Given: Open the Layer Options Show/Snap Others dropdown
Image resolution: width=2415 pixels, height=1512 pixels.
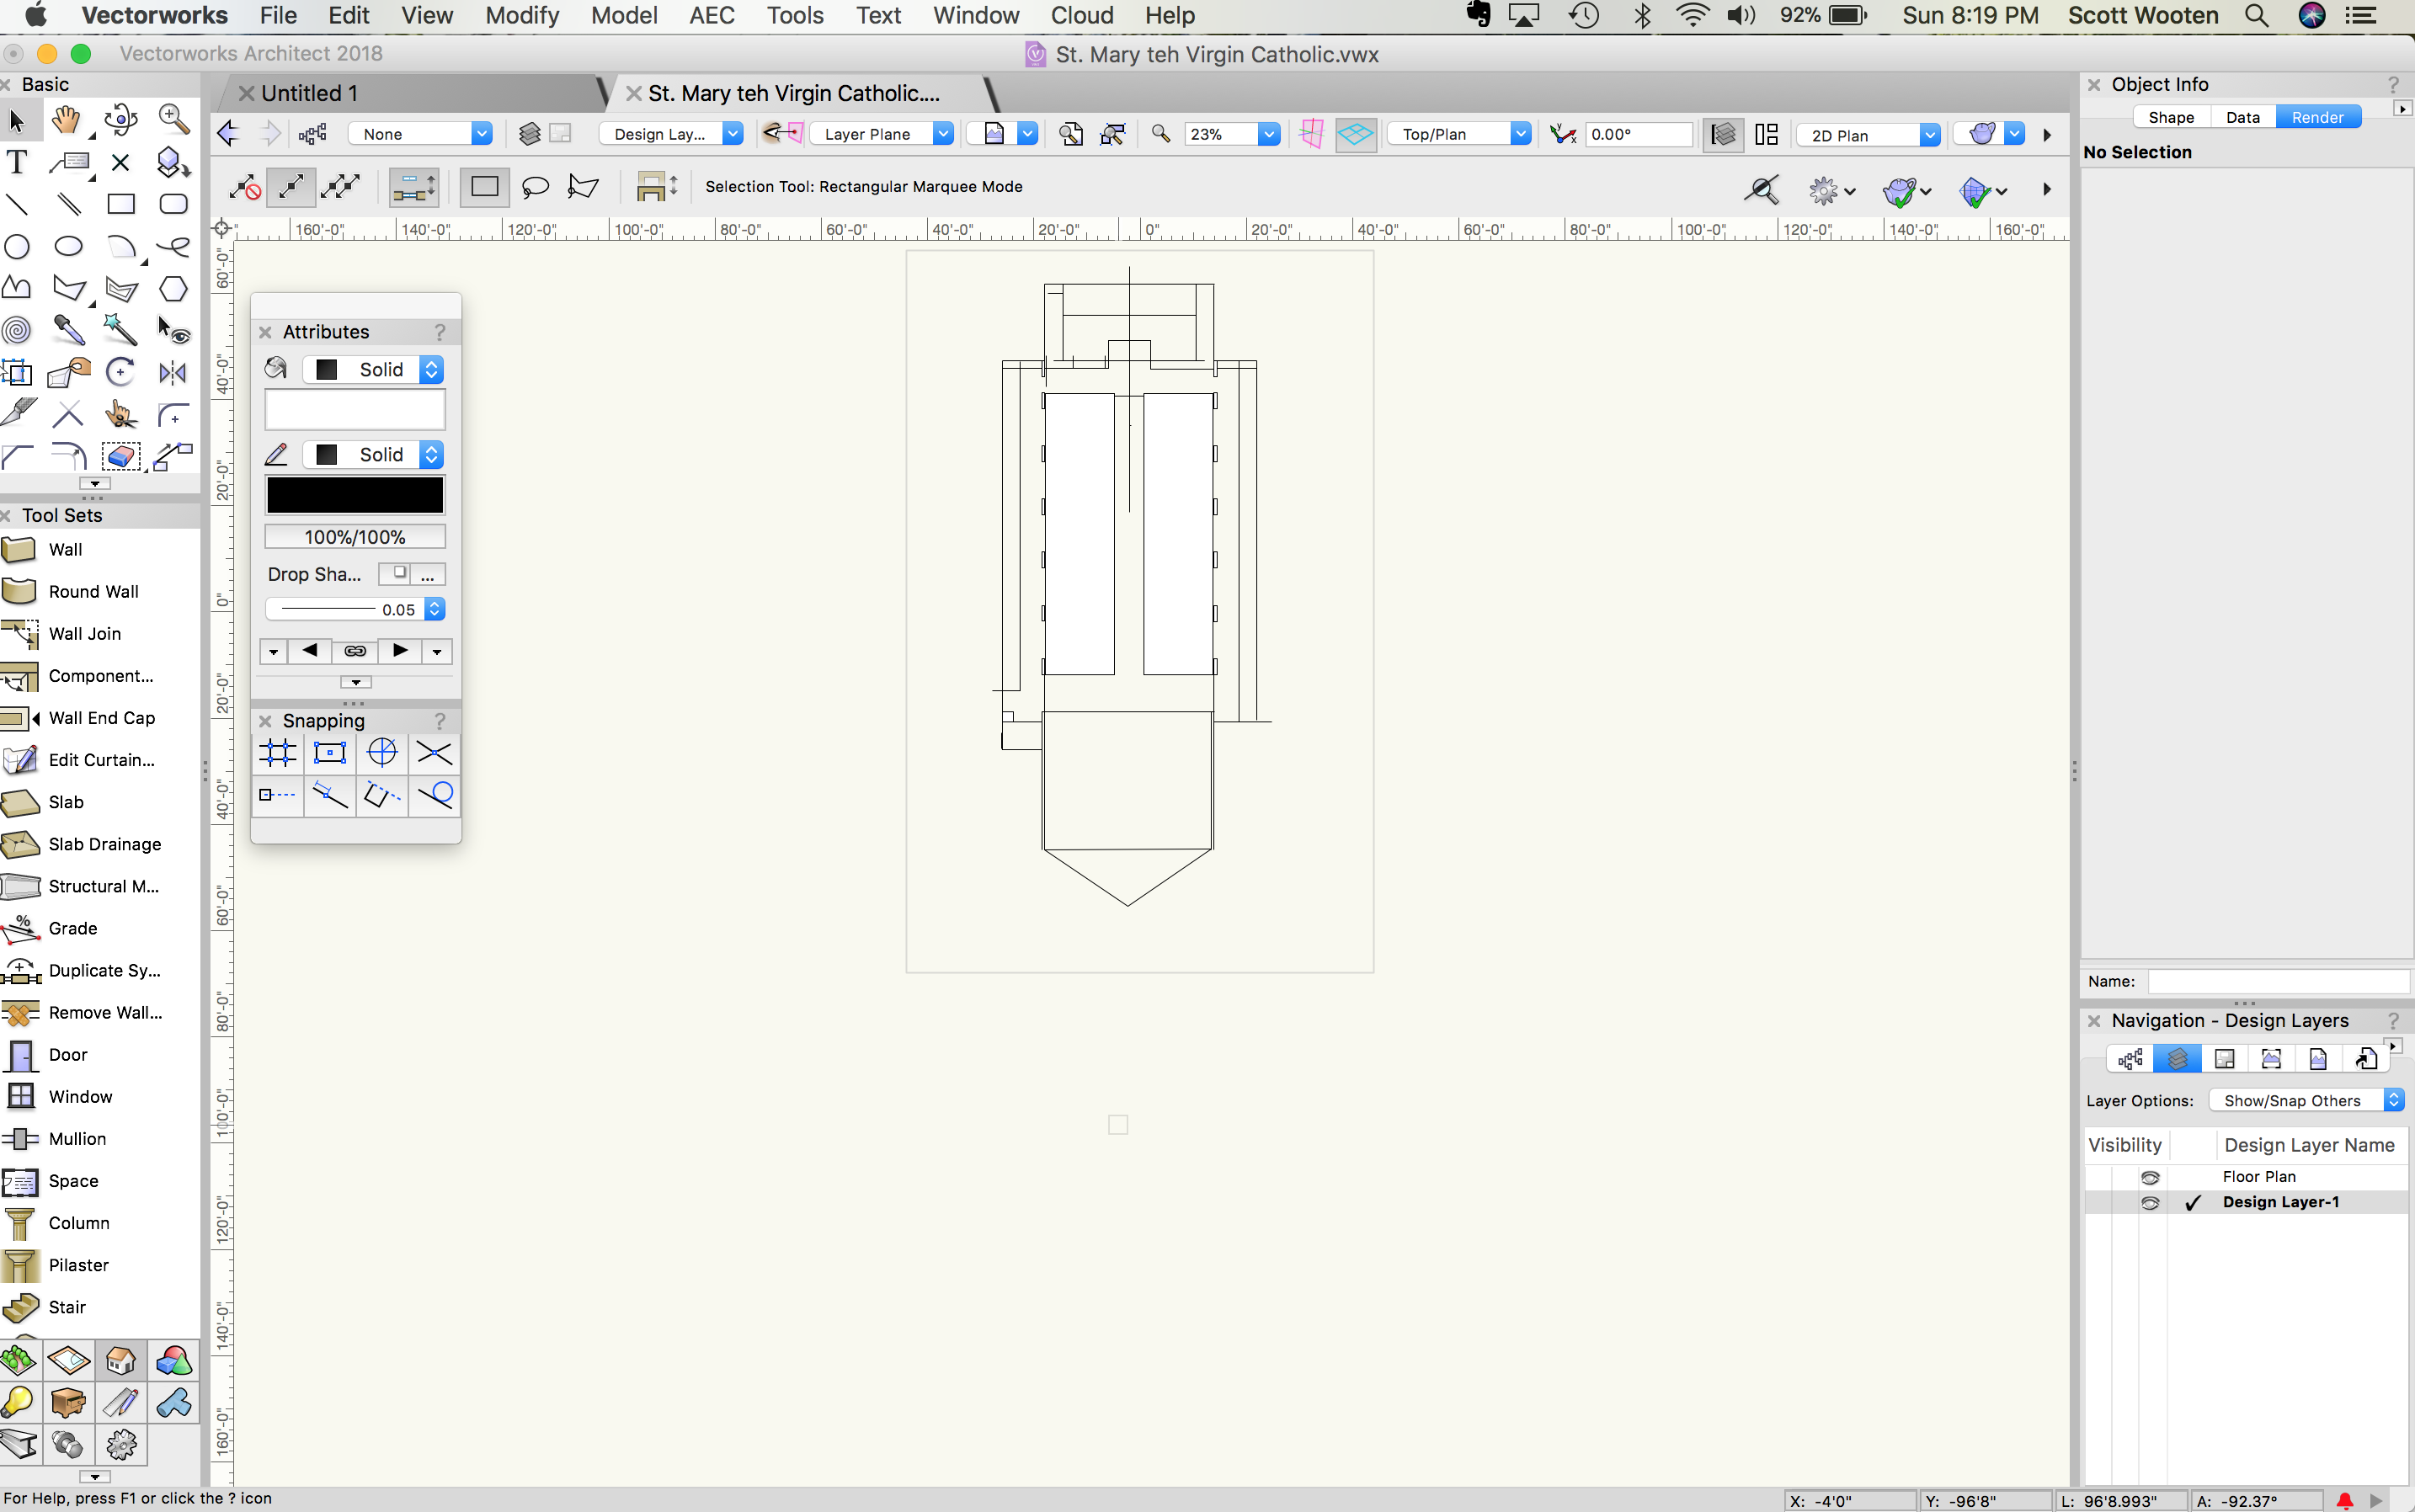Looking at the screenshot, I should click(2305, 1100).
